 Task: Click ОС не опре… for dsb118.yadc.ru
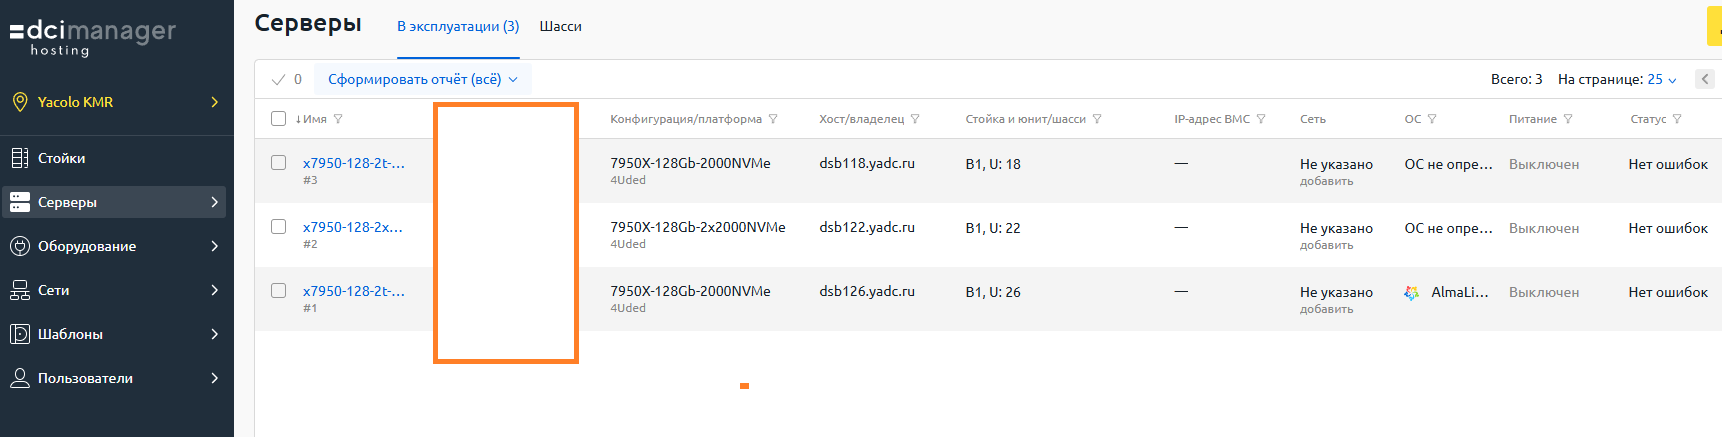1448,164
